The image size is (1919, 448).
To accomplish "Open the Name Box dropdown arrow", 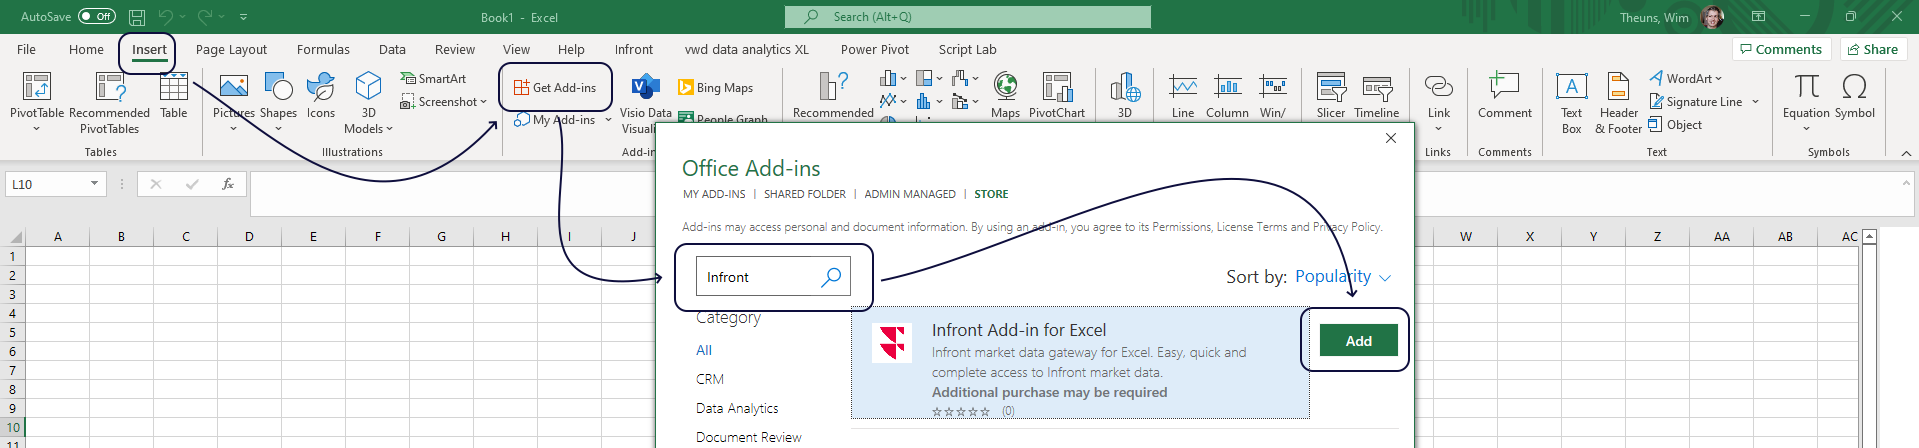I will (x=94, y=184).
